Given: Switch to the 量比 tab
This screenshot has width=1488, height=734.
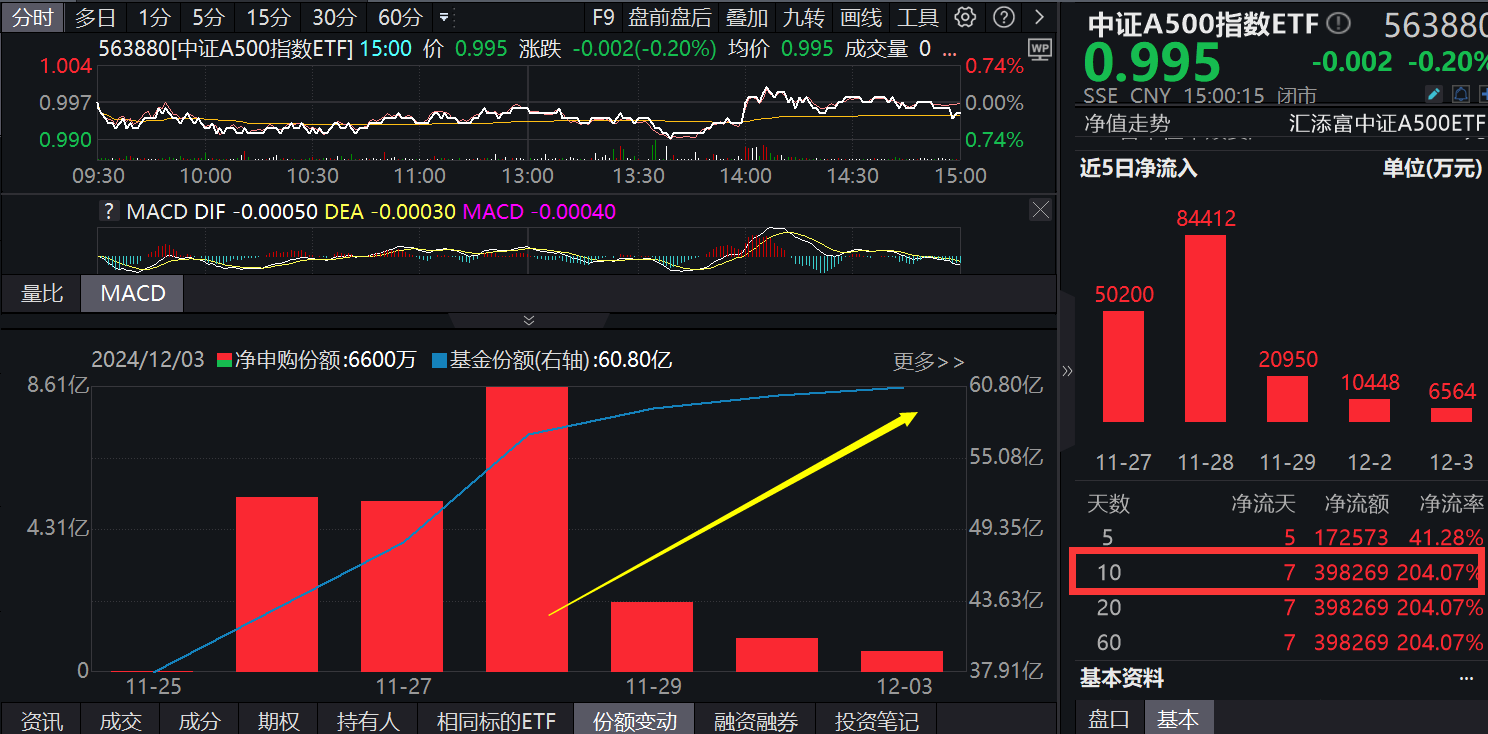Looking at the screenshot, I should tap(42, 293).
